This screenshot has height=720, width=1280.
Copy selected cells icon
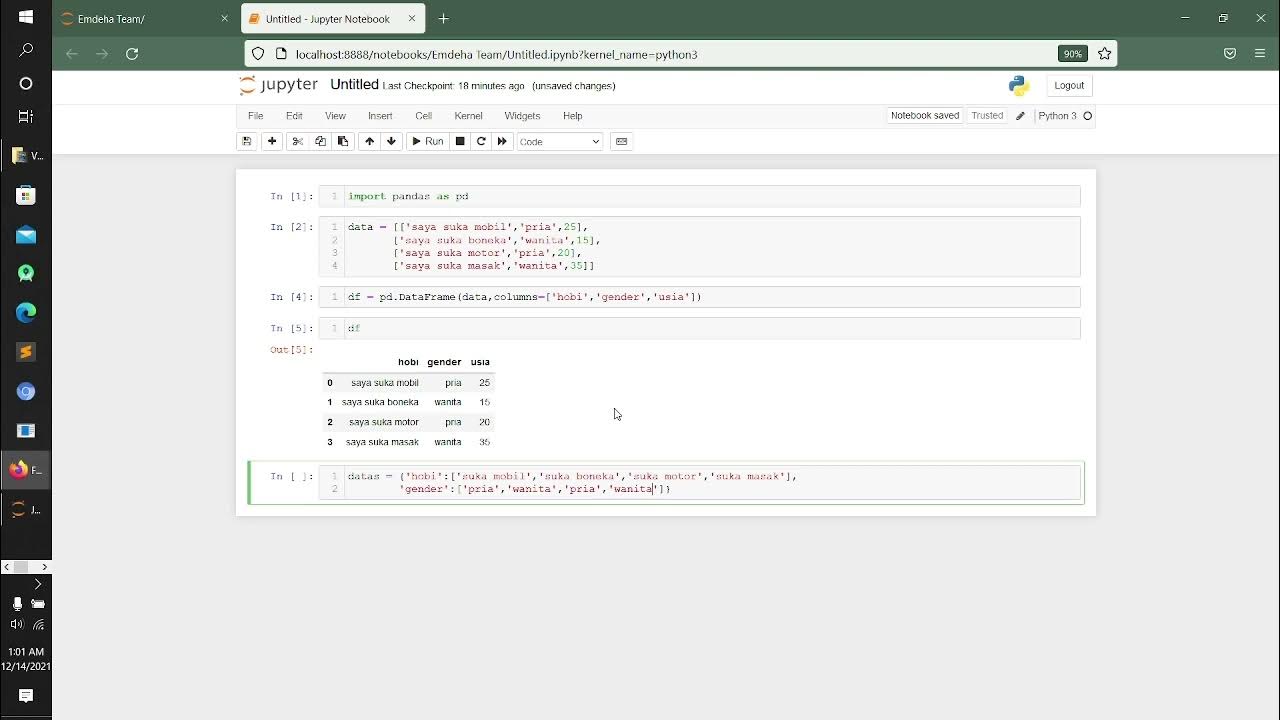pyautogui.click(x=320, y=141)
